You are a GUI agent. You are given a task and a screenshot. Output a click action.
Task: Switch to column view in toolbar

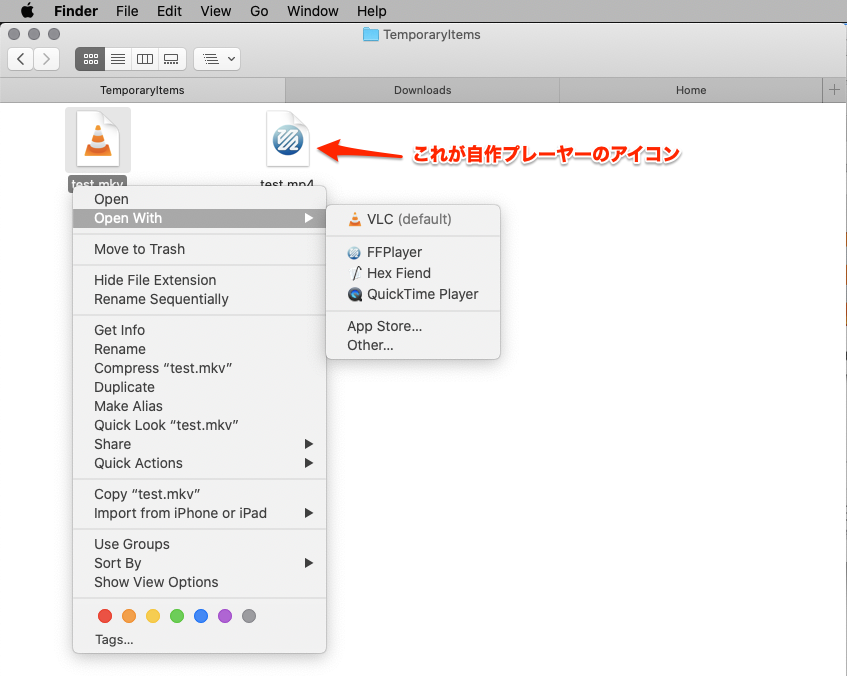coord(145,59)
